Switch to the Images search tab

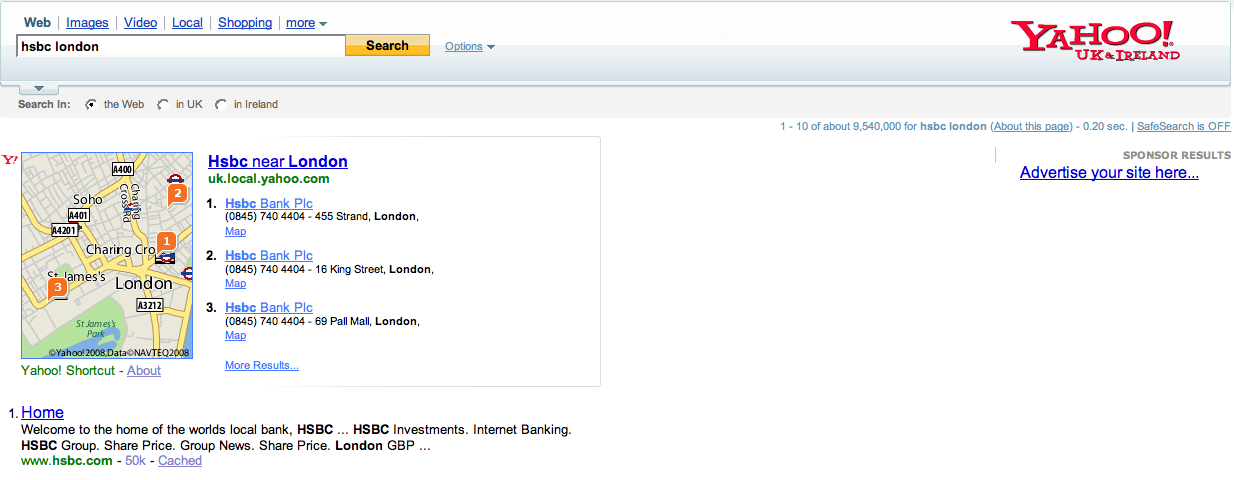(87, 23)
